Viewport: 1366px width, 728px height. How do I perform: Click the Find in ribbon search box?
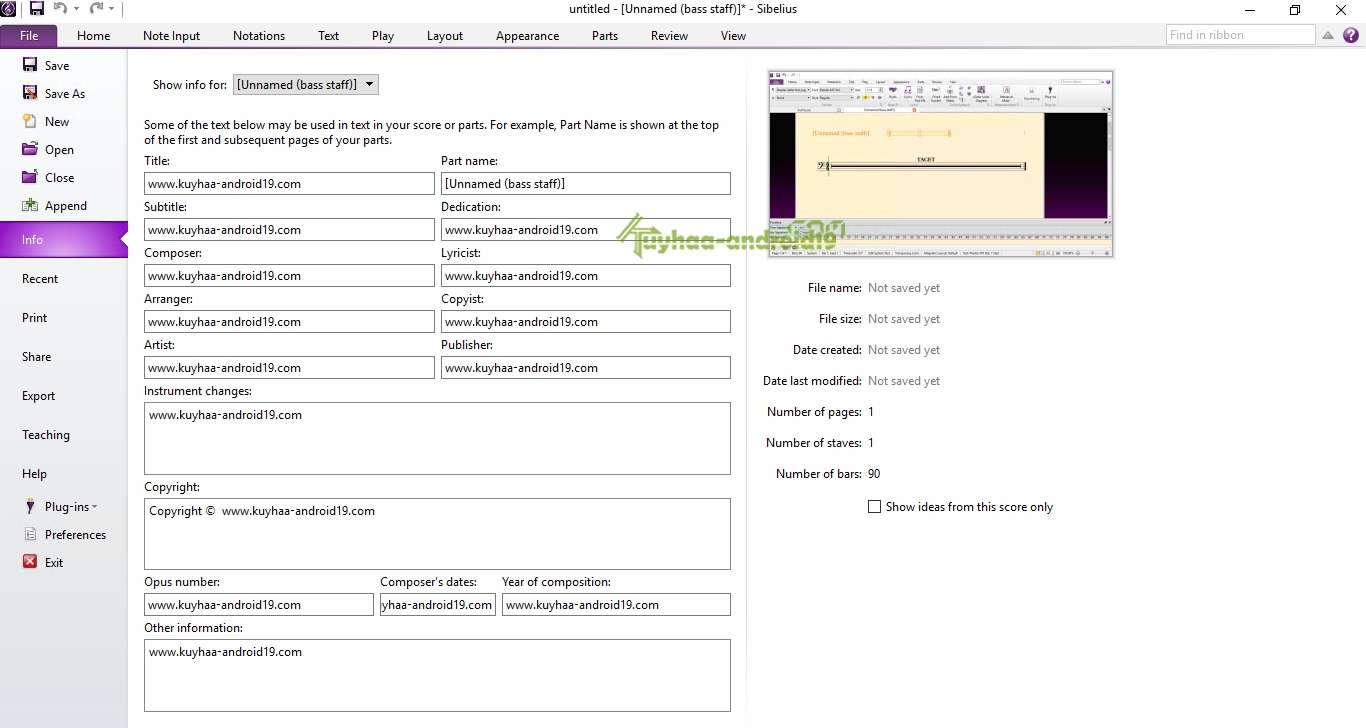coord(1240,35)
